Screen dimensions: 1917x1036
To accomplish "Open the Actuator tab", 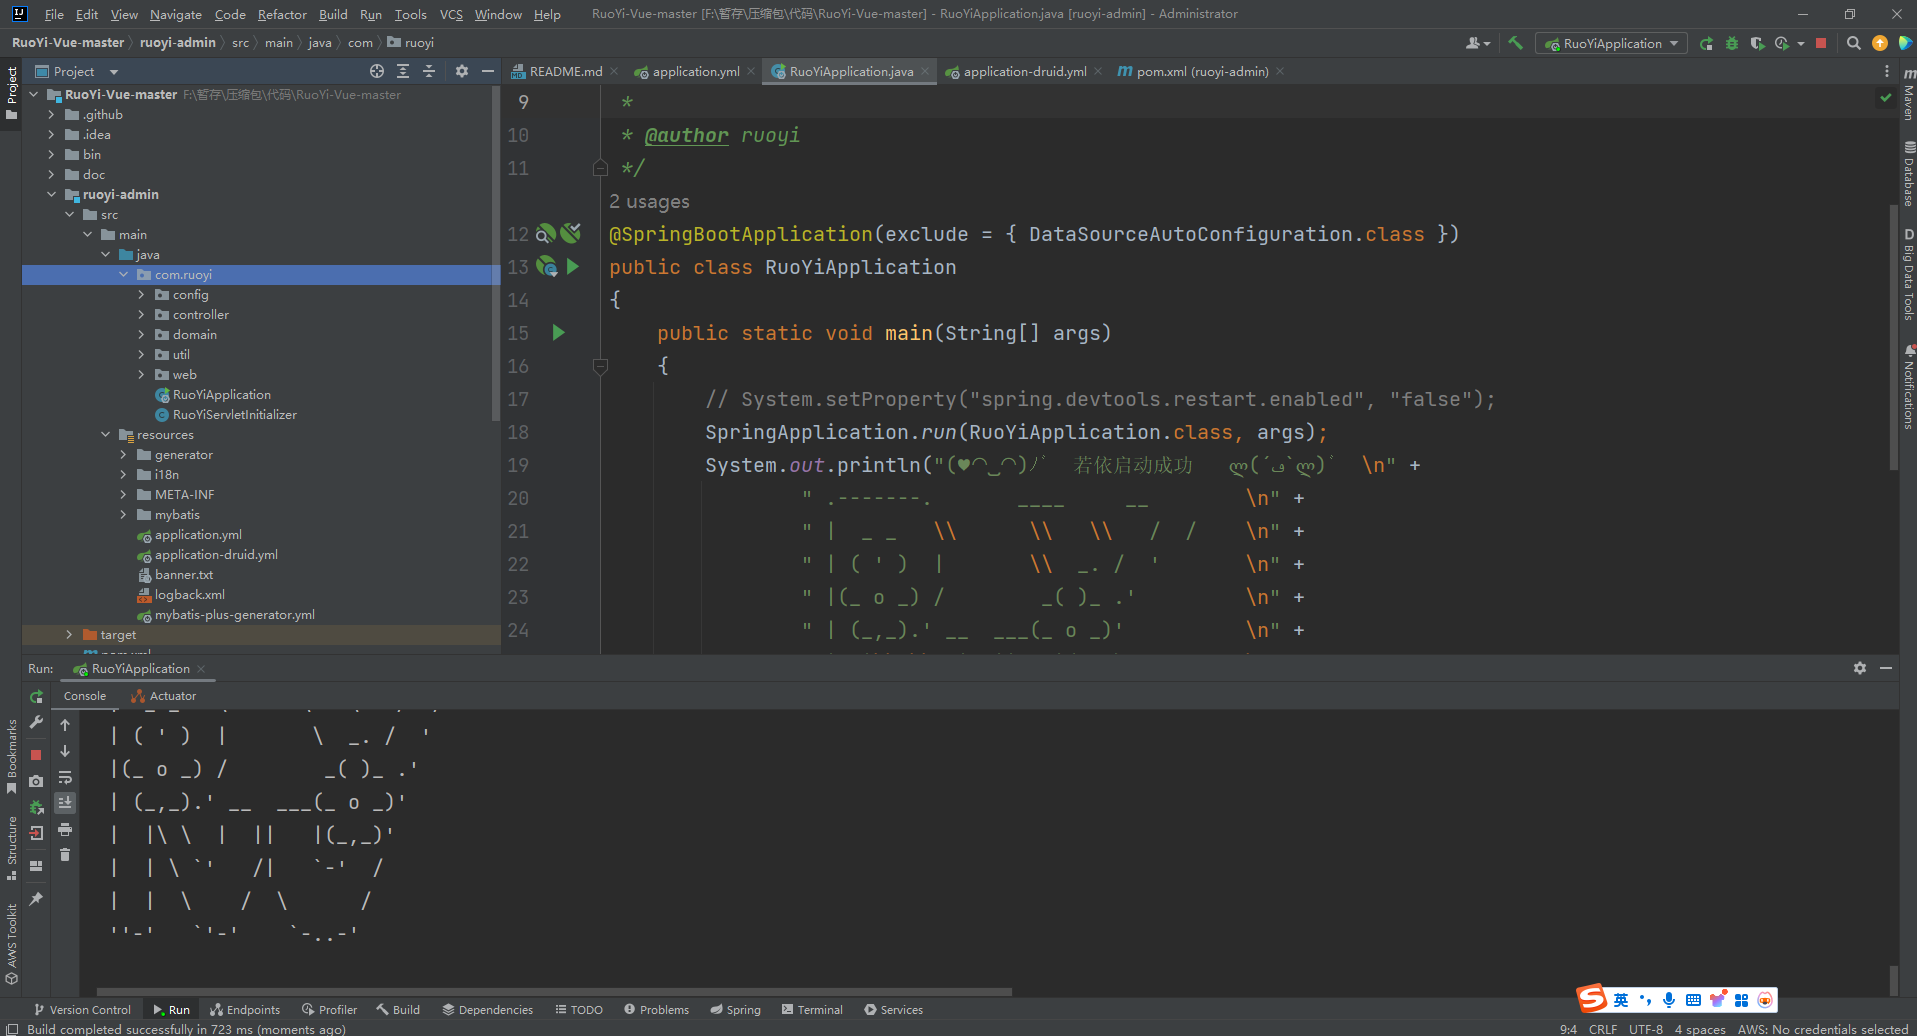I will point(163,696).
